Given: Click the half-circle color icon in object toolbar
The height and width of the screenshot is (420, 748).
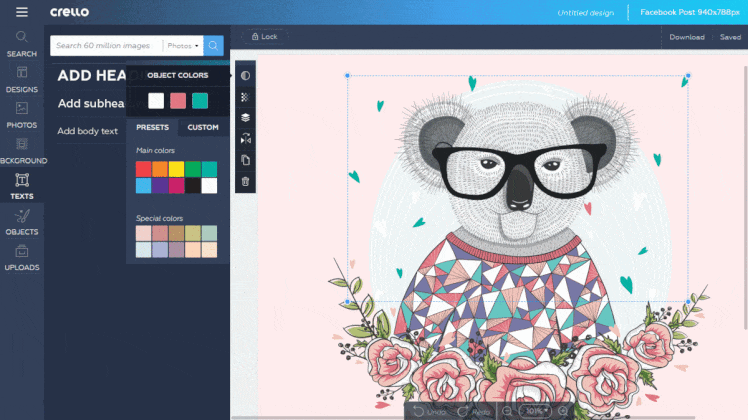Looking at the screenshot, I should pos(245,75).
